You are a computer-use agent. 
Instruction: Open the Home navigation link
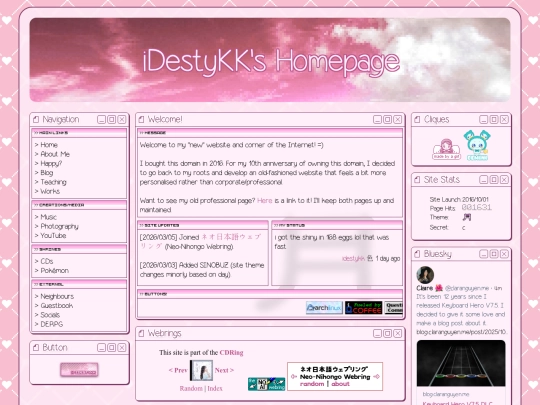49,145
